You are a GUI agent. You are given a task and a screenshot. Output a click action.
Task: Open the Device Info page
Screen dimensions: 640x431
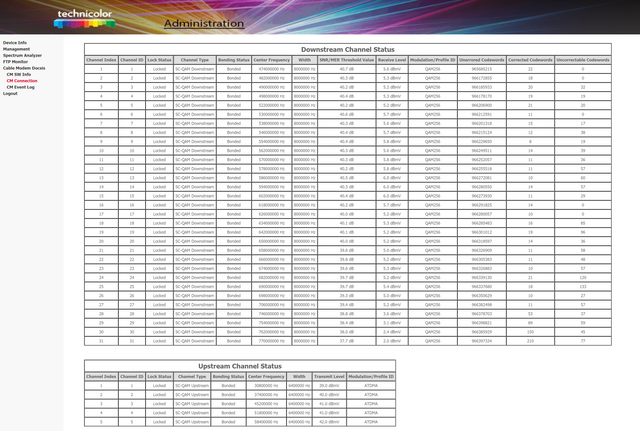(x=15, y=43)
